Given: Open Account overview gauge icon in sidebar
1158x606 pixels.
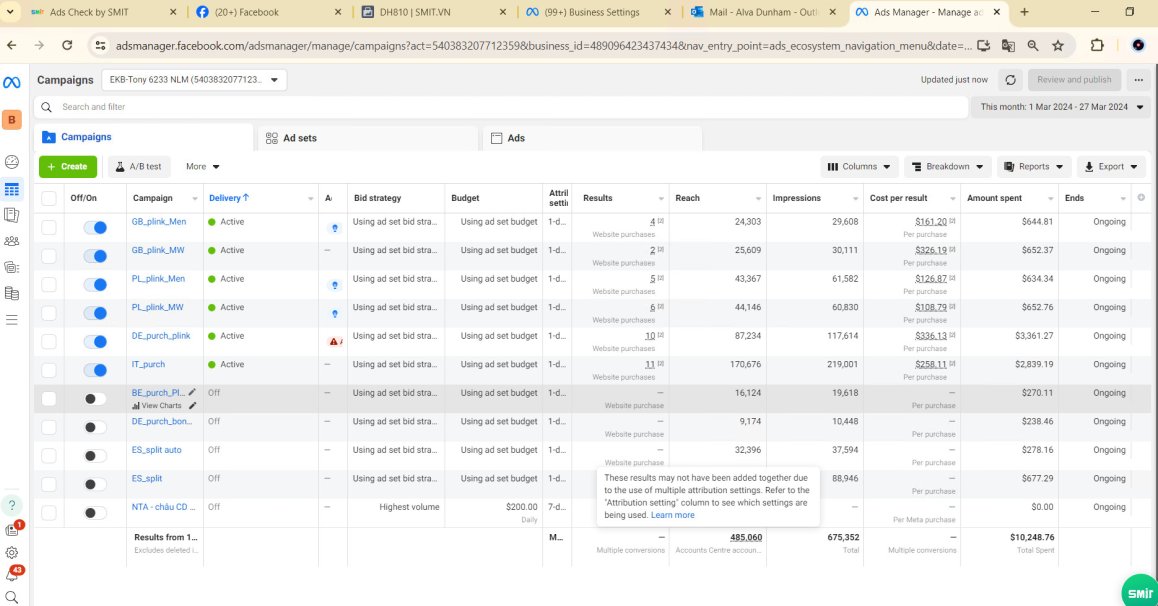Looking at the screenshot, I should click(12, 162).
